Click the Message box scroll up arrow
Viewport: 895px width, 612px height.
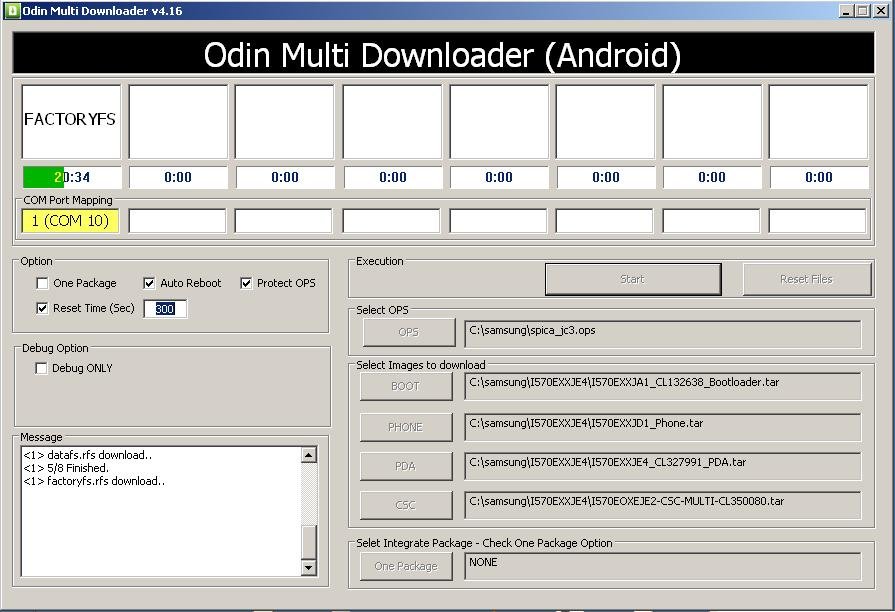pos(308,455)
